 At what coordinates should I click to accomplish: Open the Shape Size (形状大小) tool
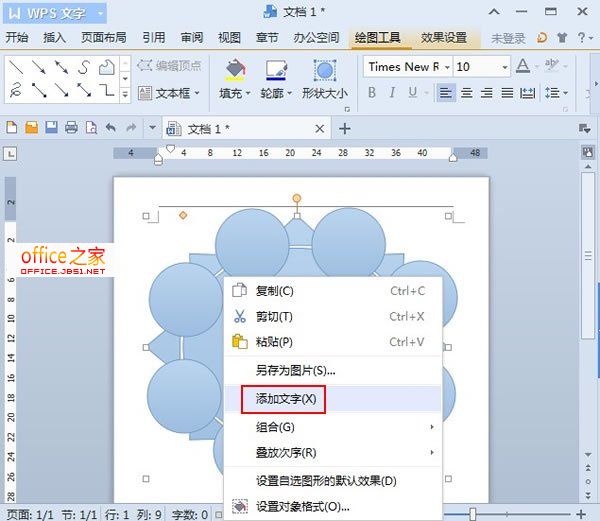click(x=324, y=80)
